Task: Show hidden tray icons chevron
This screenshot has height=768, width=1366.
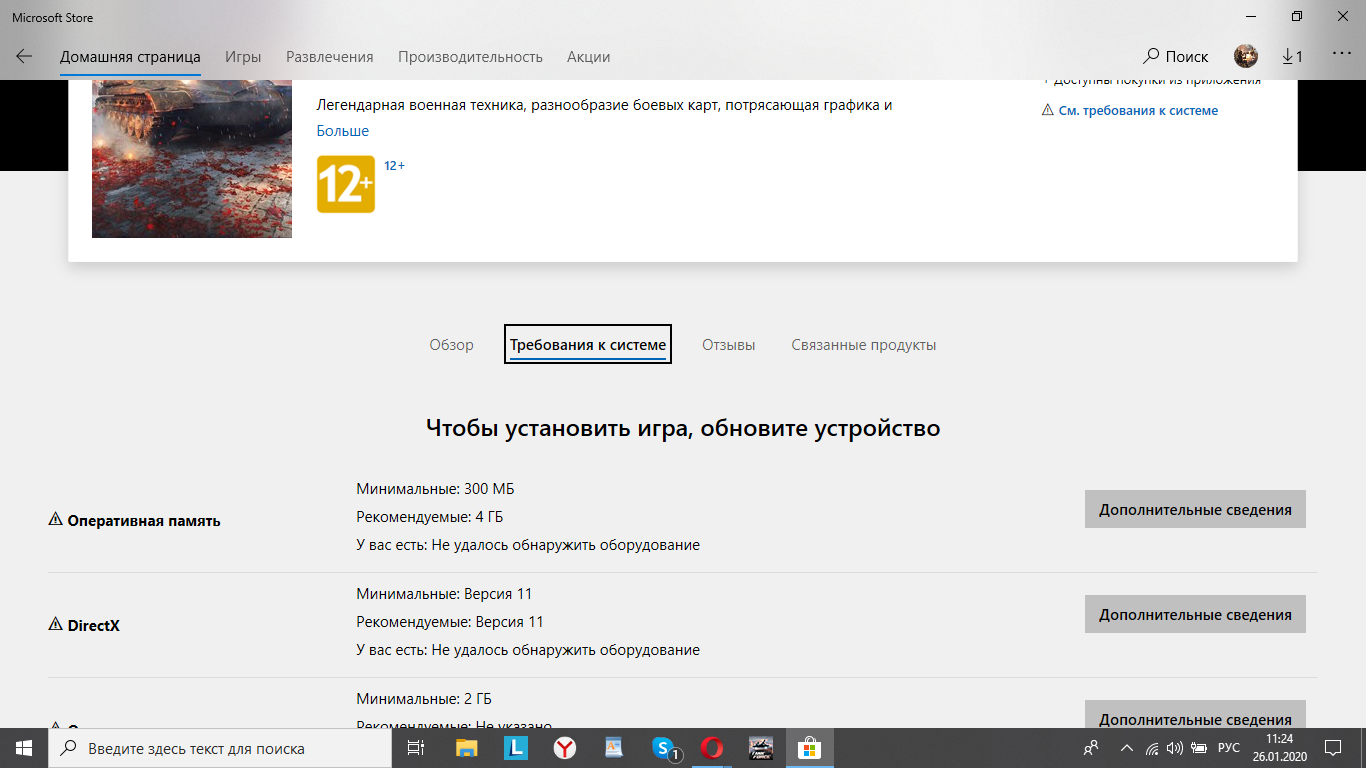Action: click(1127, 748)
